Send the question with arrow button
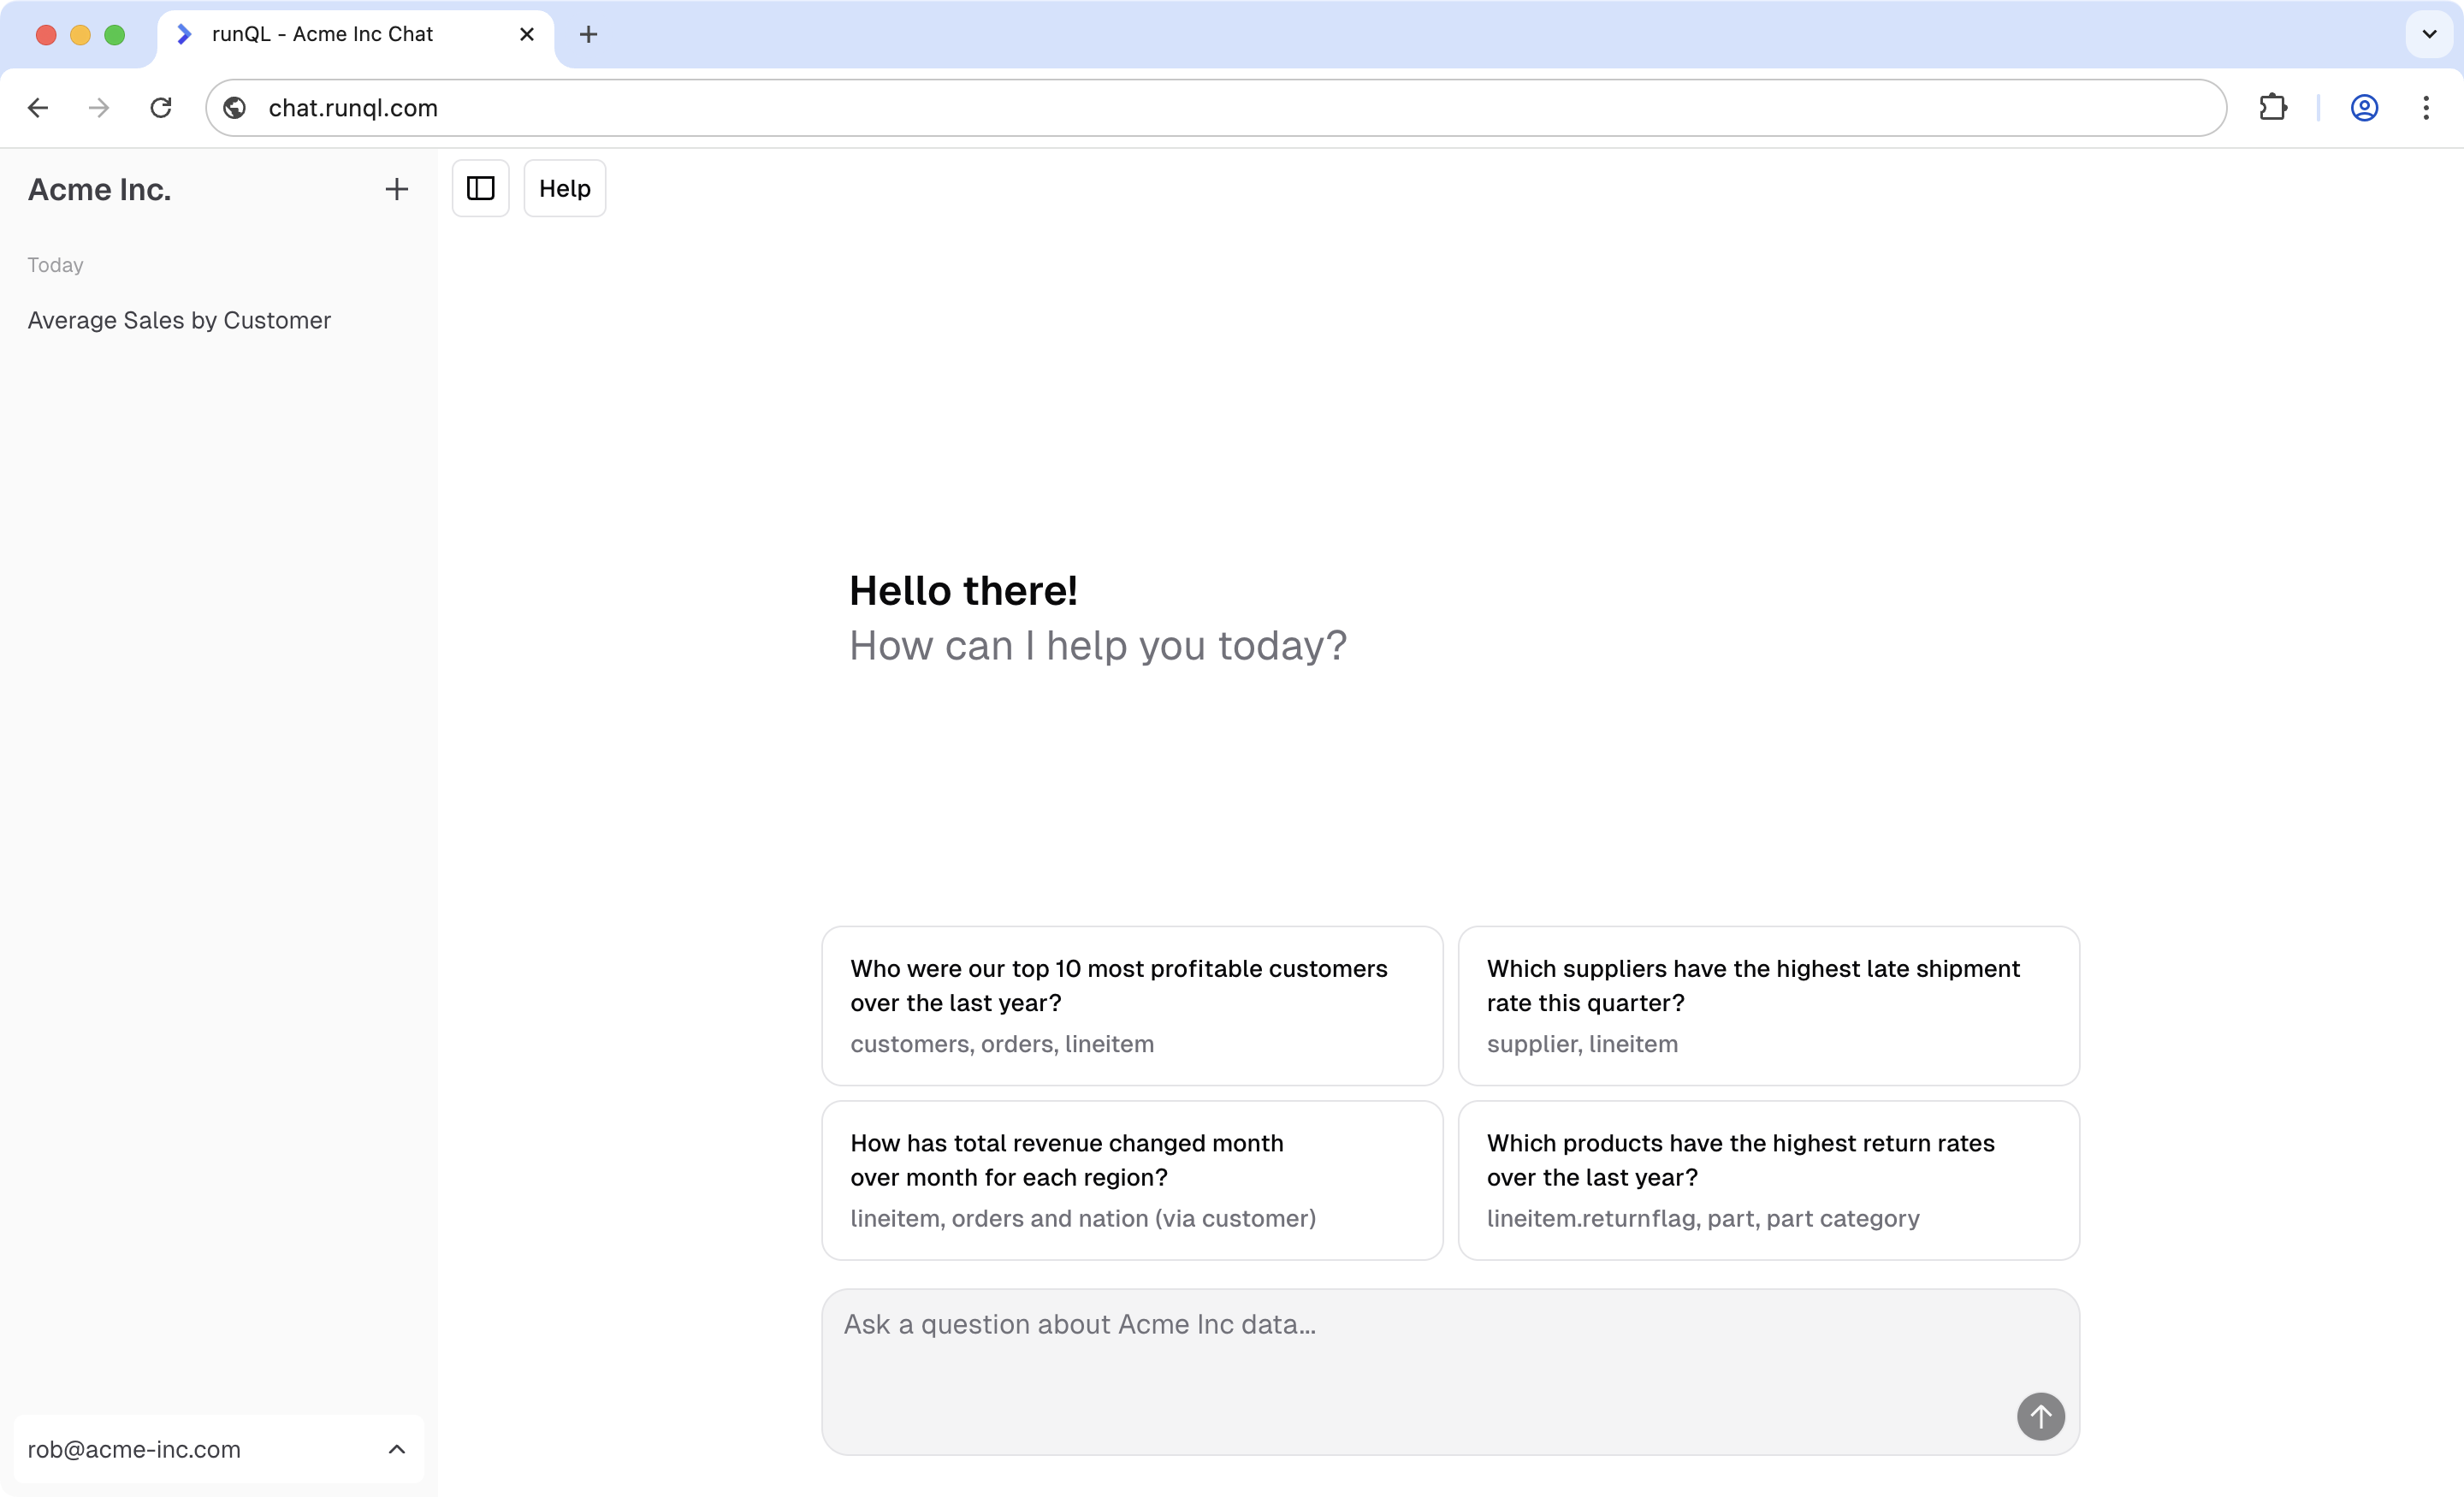This screenshot has height=1497, width=2464. [2041, 1416]
